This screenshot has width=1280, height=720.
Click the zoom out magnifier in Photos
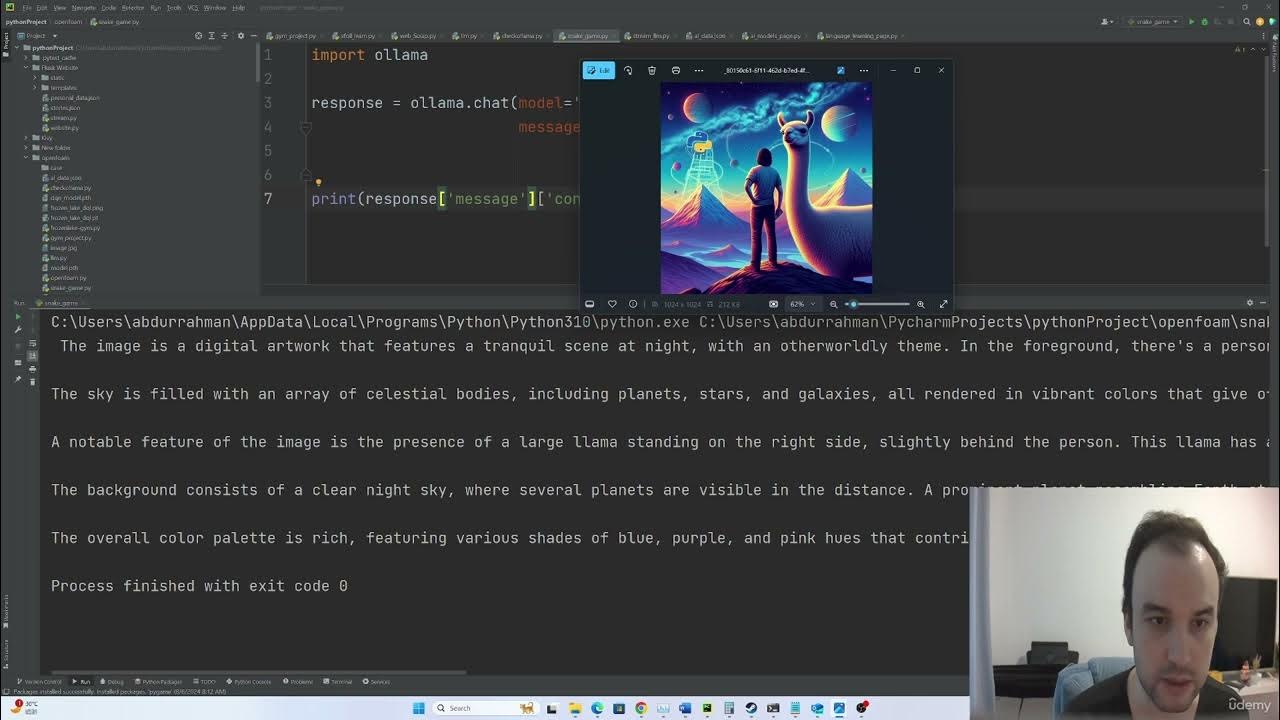click(834, 304)
